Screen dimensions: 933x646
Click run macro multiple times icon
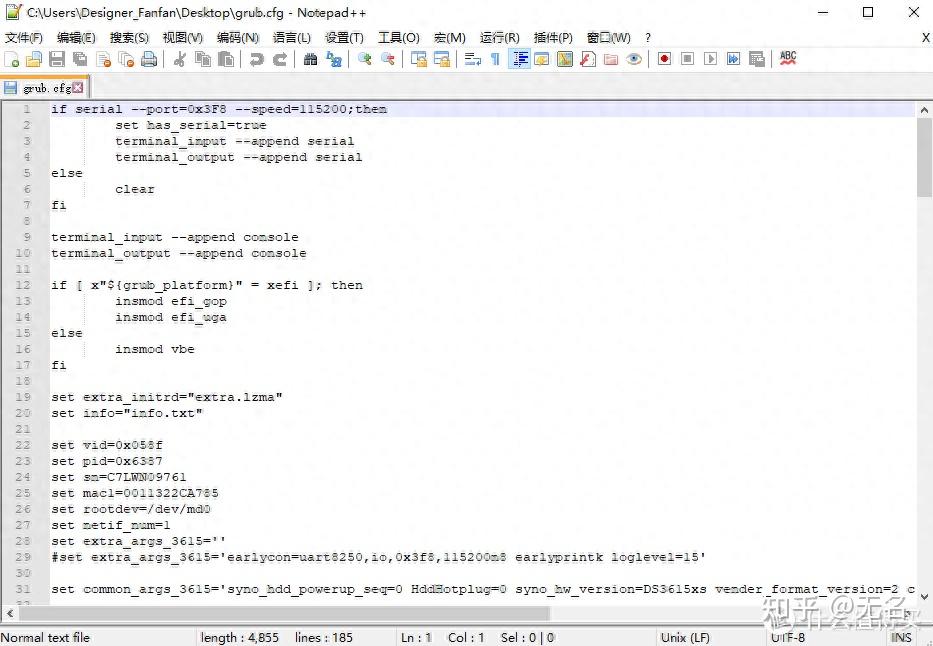click(733, 59)
